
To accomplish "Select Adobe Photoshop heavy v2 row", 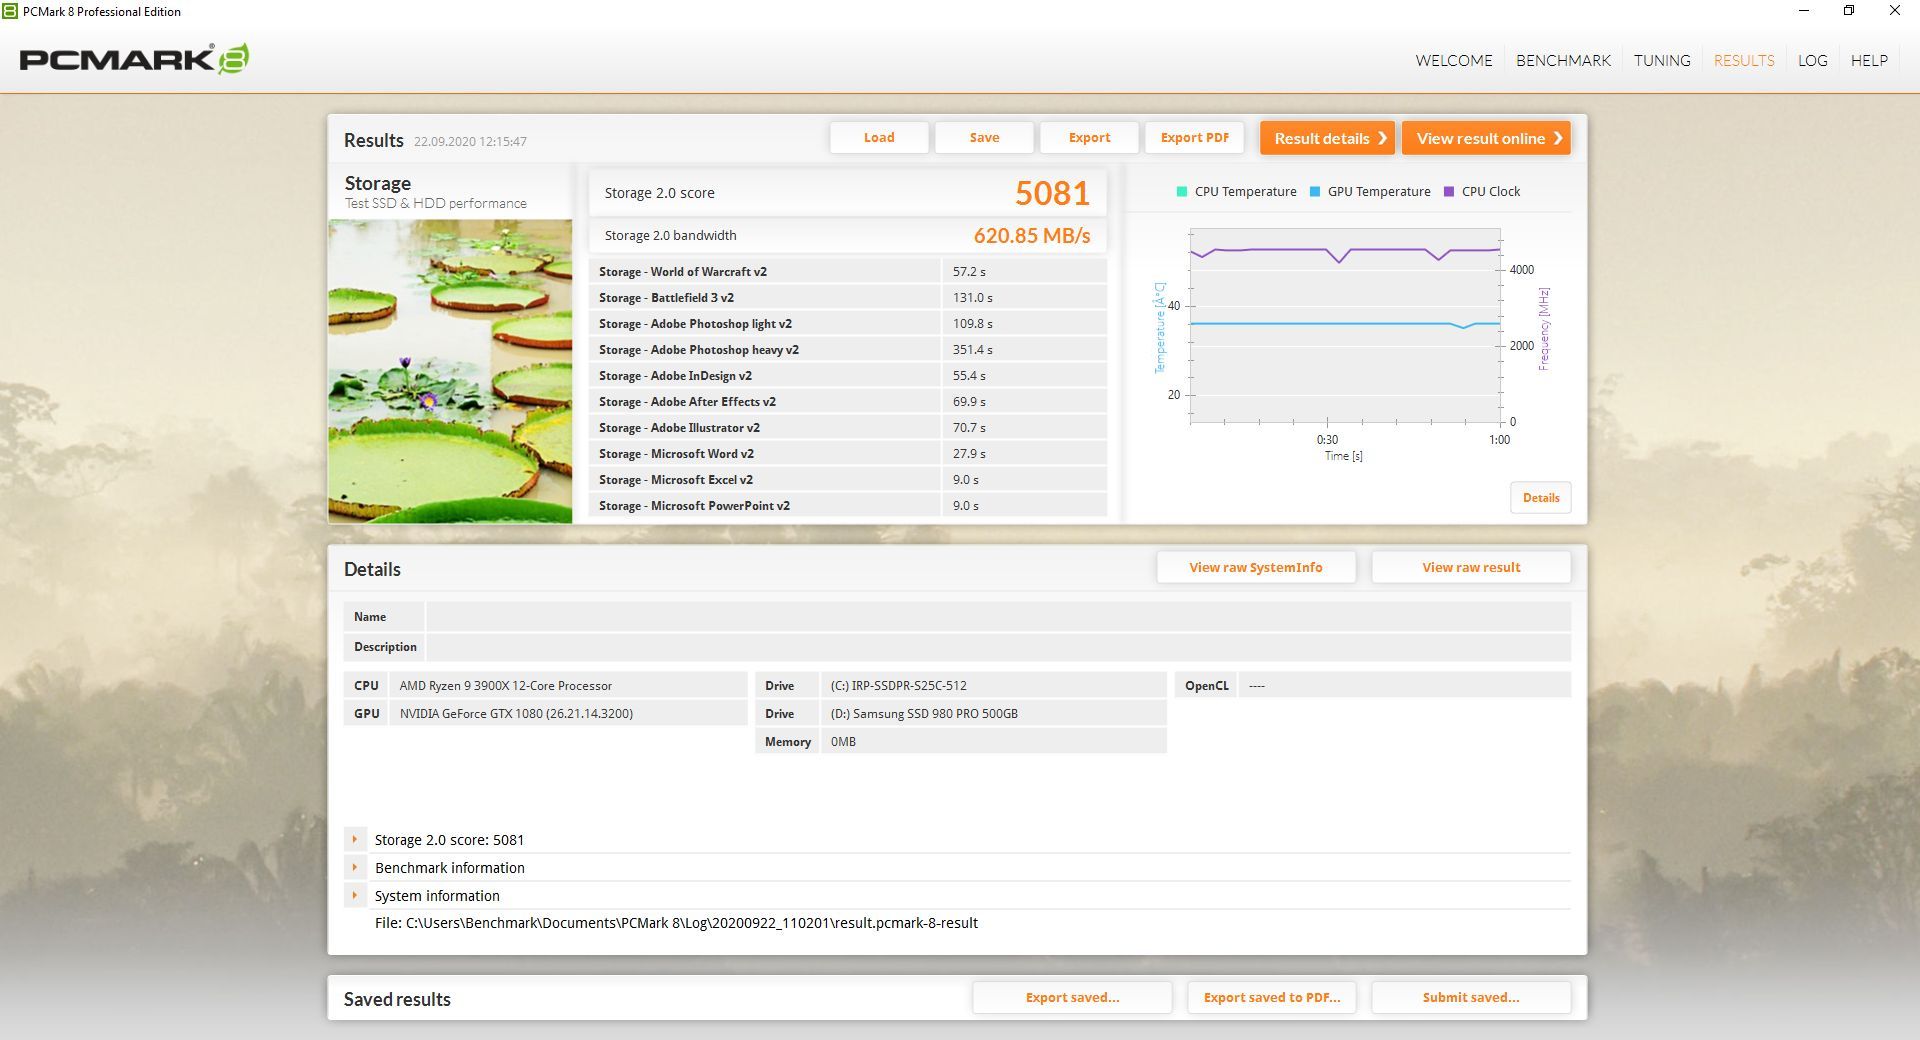I will click(x=848, y=349).
